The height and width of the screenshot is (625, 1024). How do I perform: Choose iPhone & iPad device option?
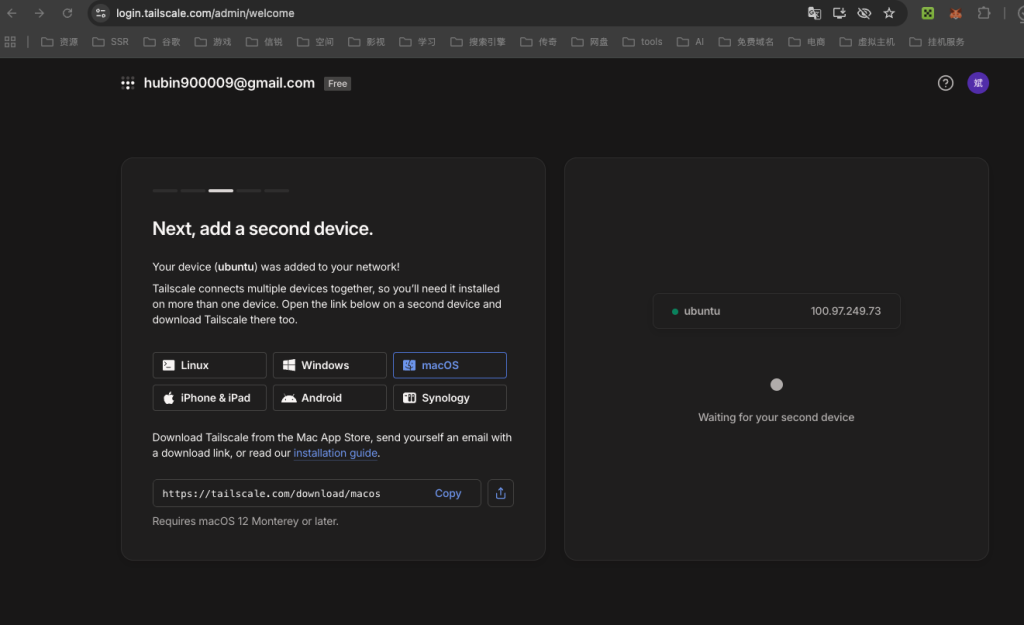point(209,397)
